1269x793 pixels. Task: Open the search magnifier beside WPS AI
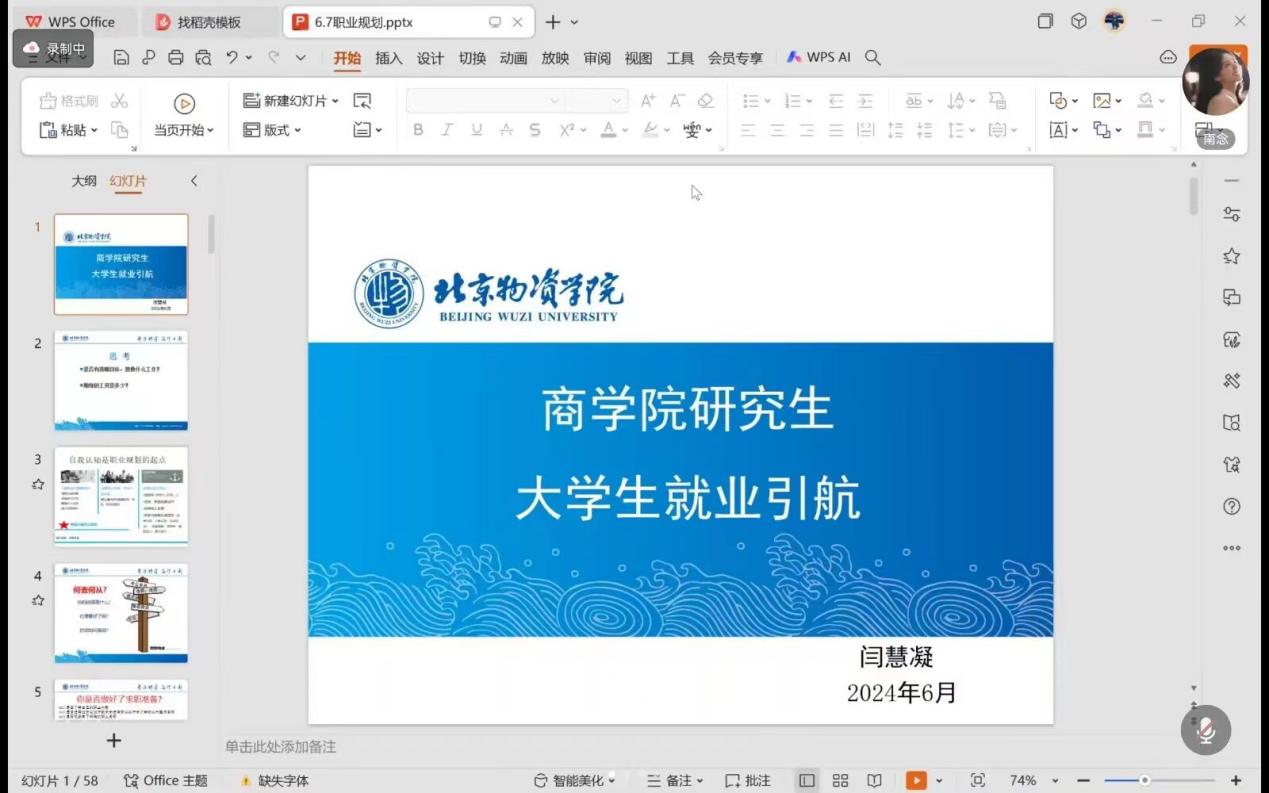click(x=873, y=58)
